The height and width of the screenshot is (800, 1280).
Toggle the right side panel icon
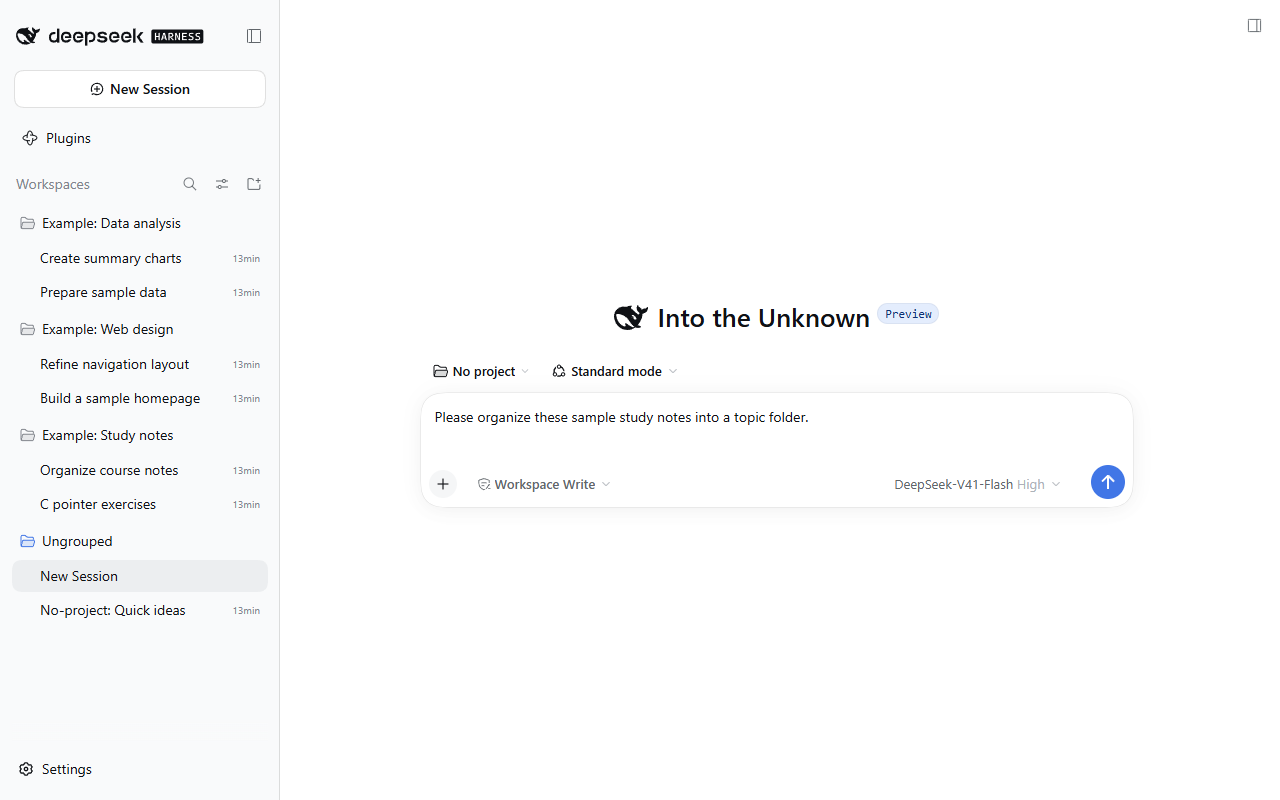[1254, 26]
